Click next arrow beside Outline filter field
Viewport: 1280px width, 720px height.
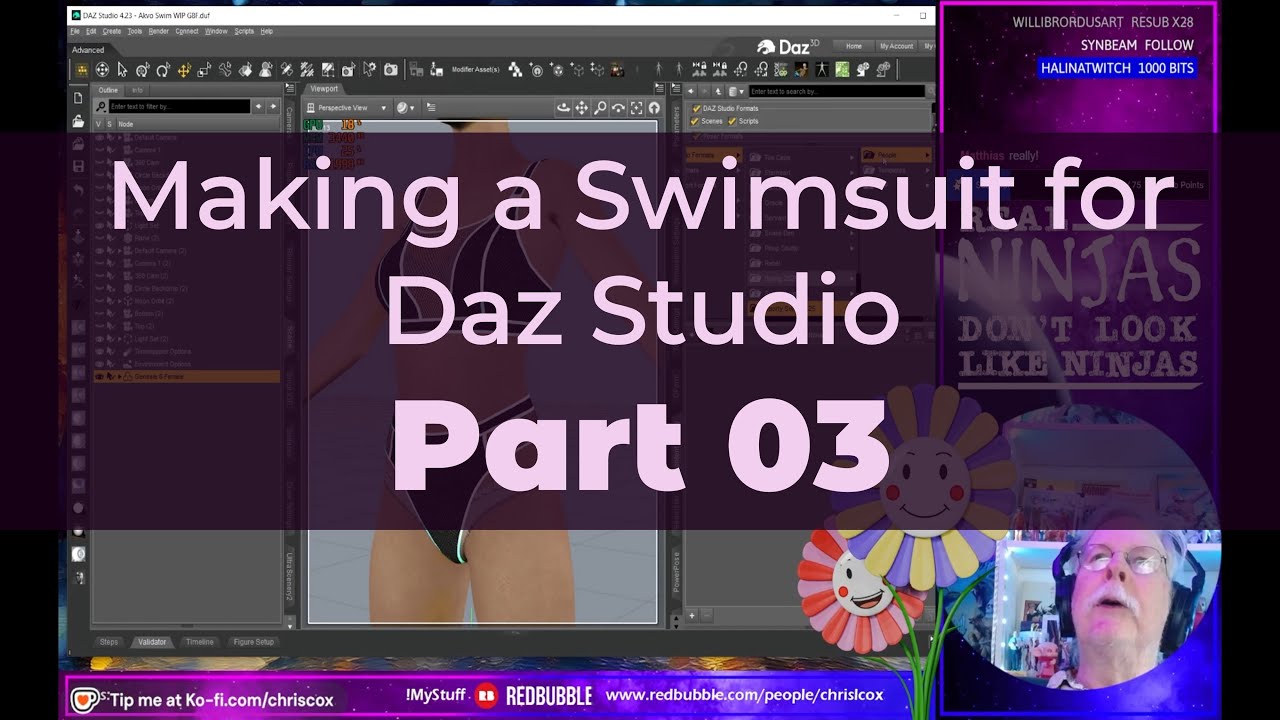273,106
